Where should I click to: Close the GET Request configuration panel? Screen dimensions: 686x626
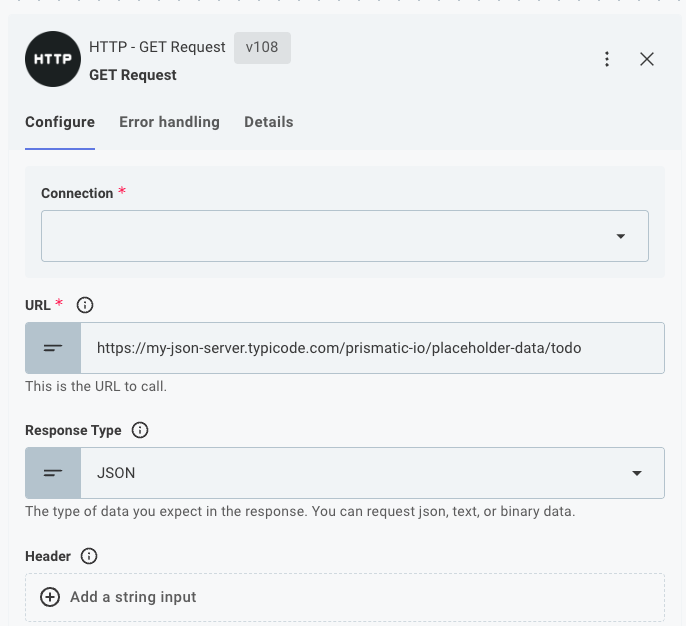(x=647, y=59)
